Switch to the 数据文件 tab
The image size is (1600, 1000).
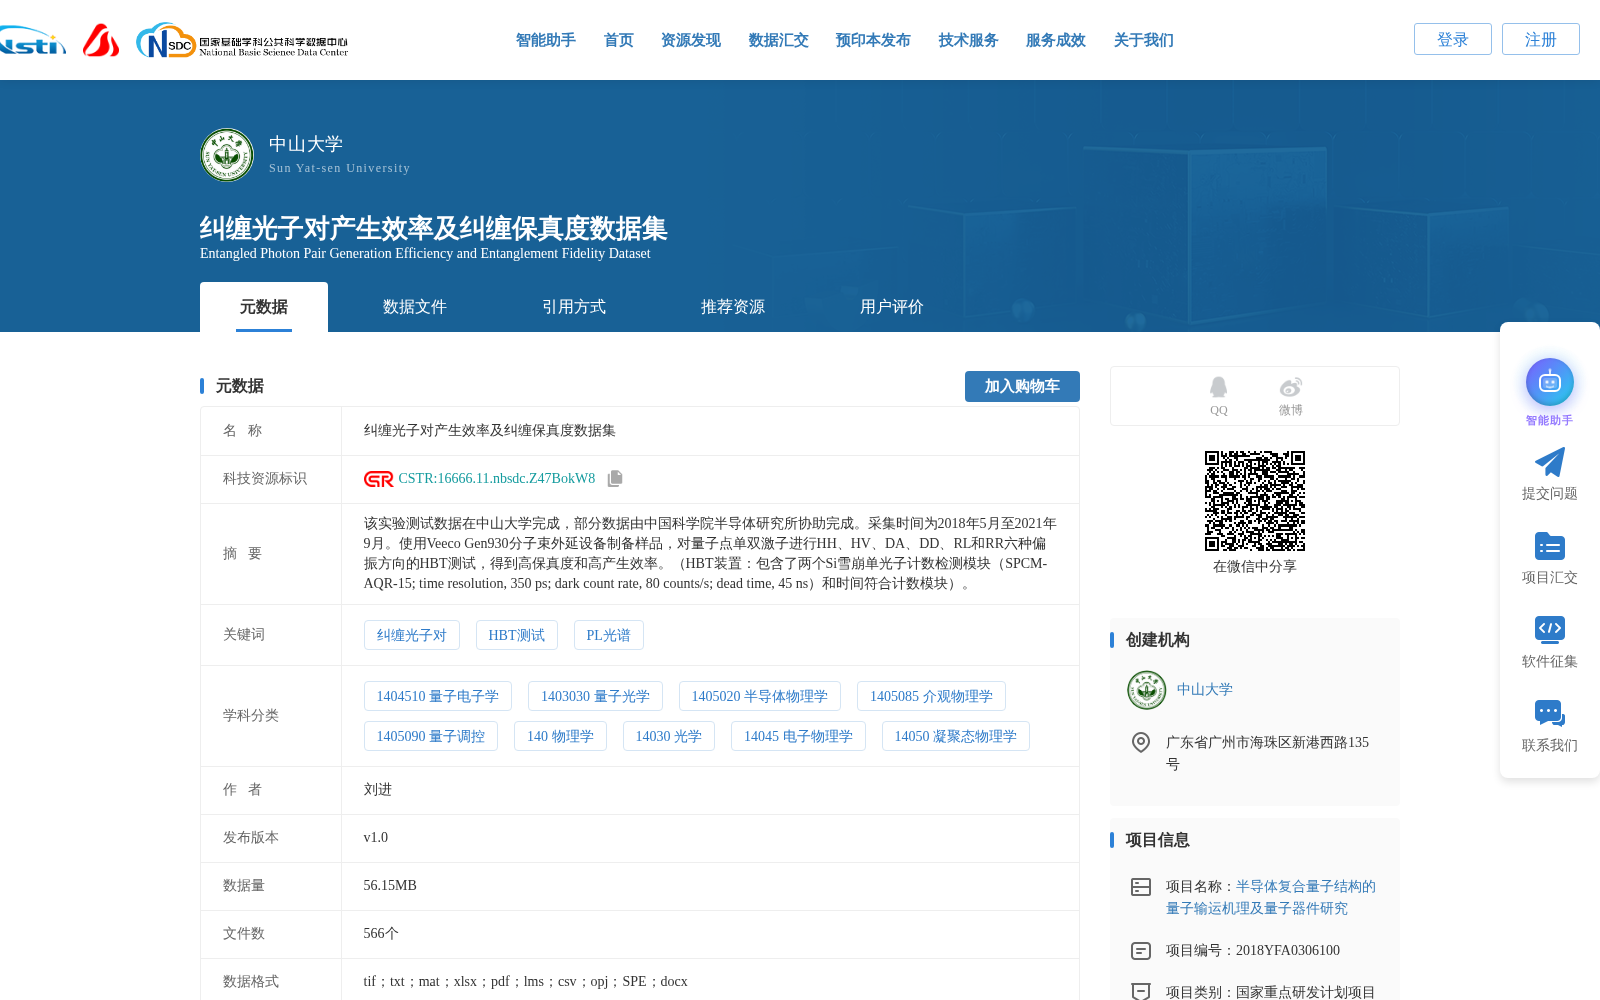414,307
